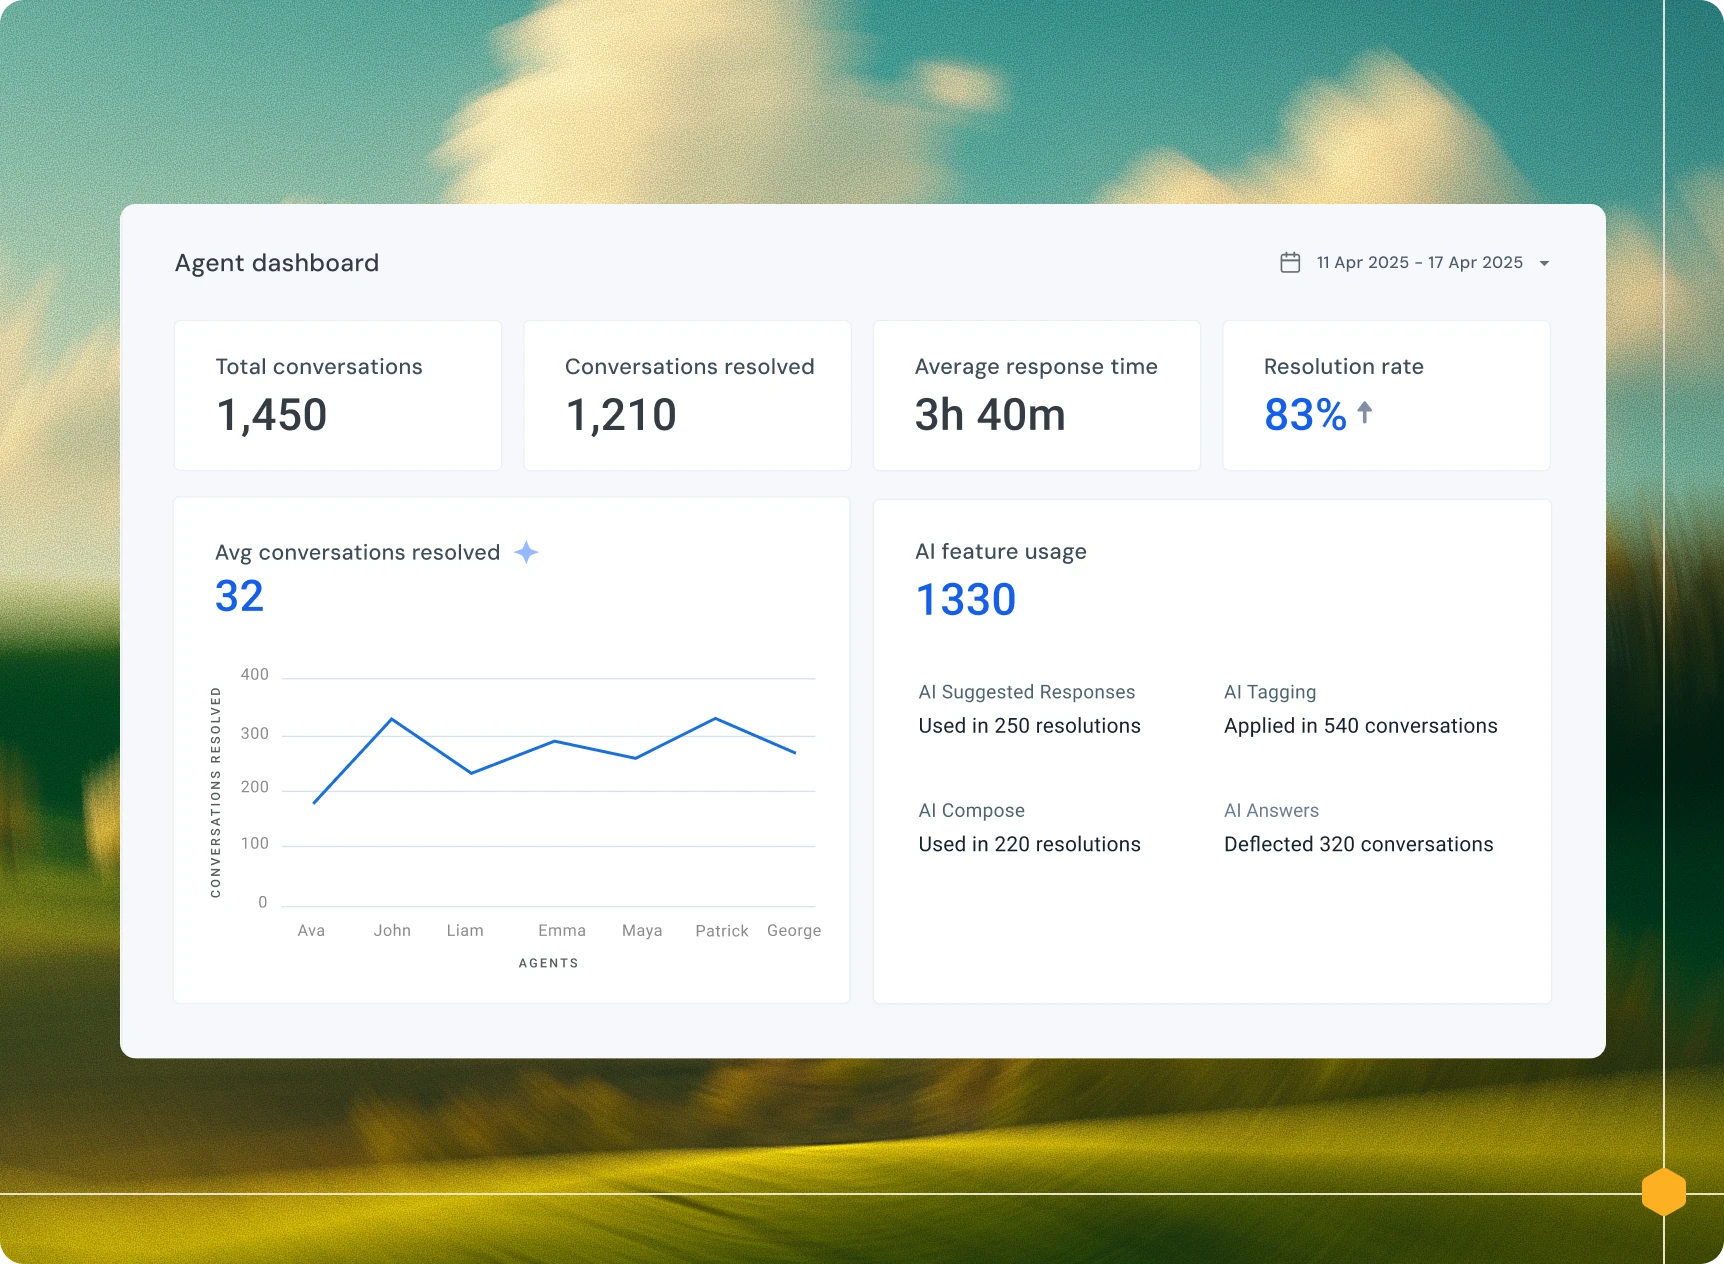This screenshot has height=1264, width=1724.
Task: Click the 1330 AI feature usage value
Action: coord(966,599)
